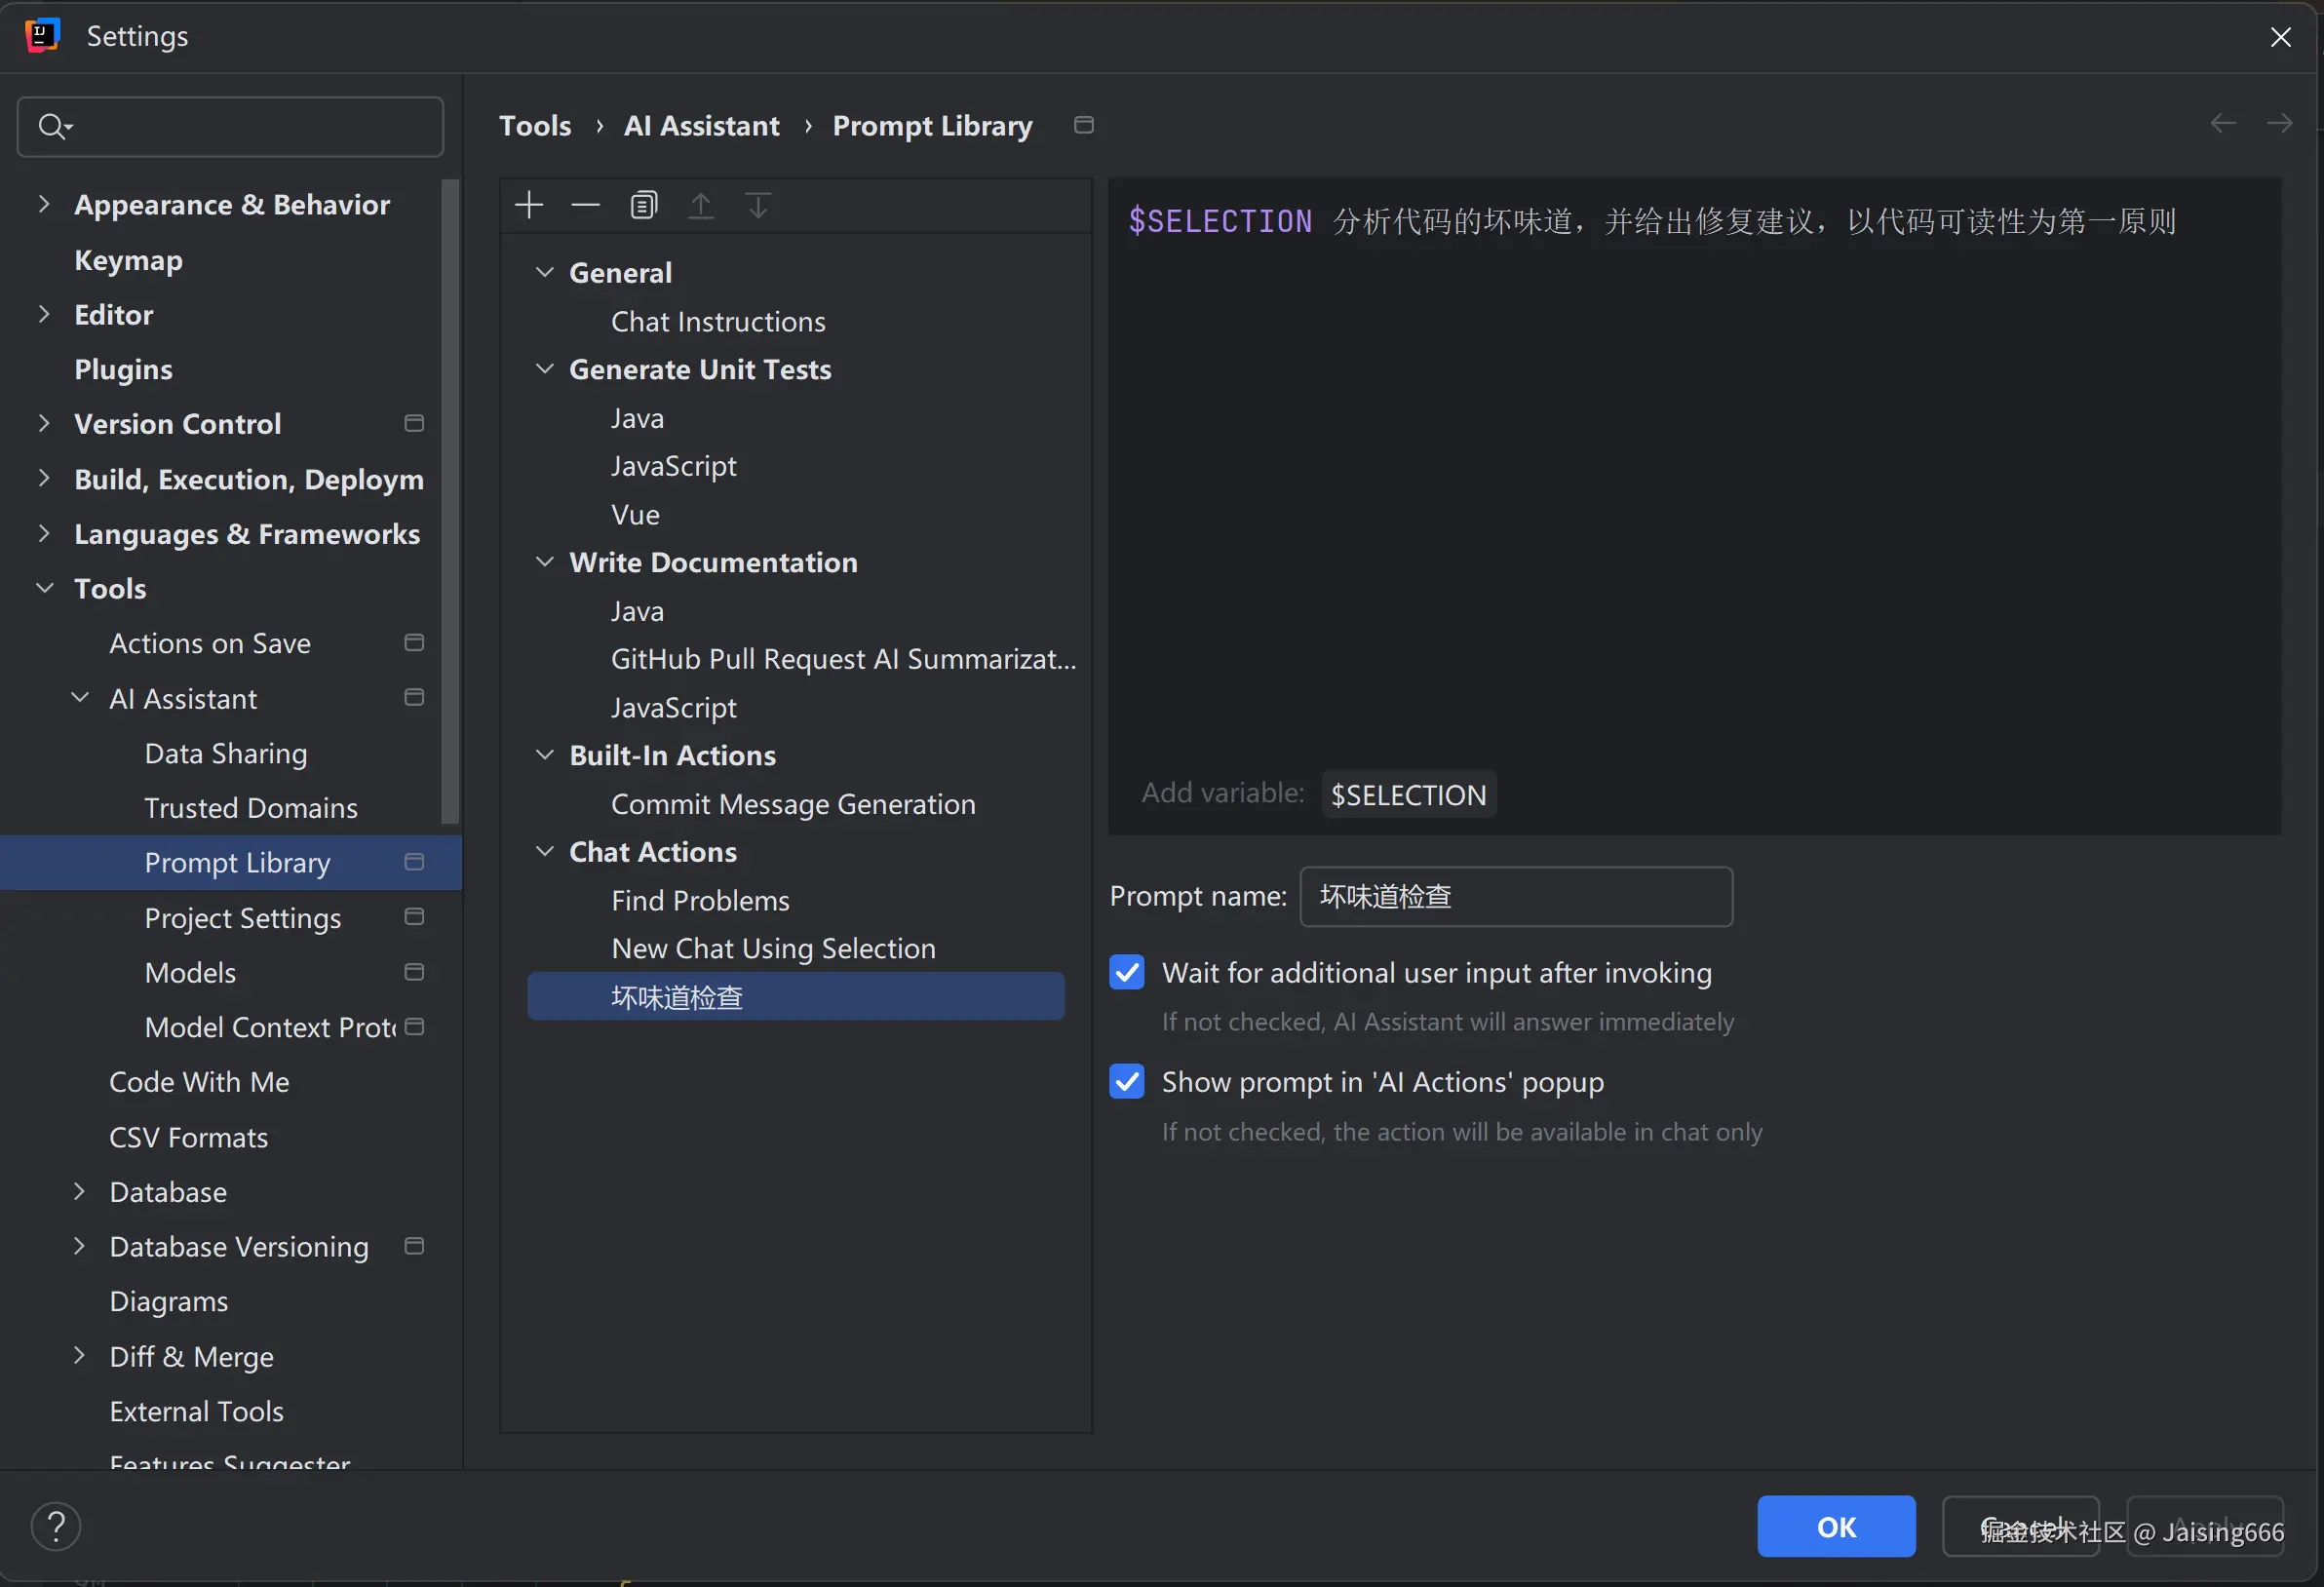Insert the $SELECTION variable chip
Image resolution: width=2324 pixels, height=1587 pixels.
(1408, 795)
